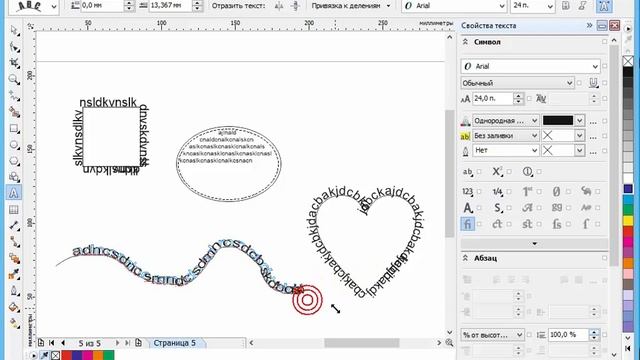Open the Нет outline width dropdown

(534, 151)
